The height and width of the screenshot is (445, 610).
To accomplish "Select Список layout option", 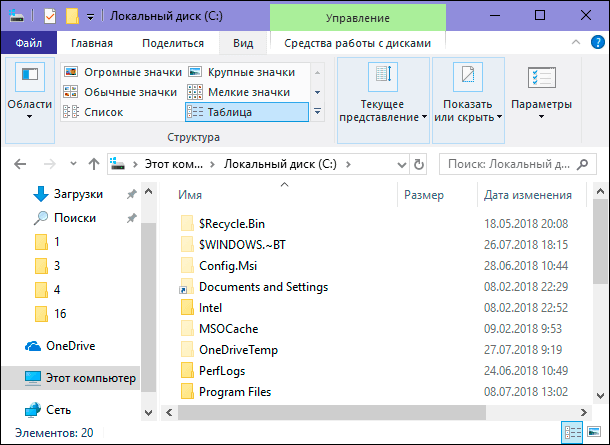I will pos(93,112).
